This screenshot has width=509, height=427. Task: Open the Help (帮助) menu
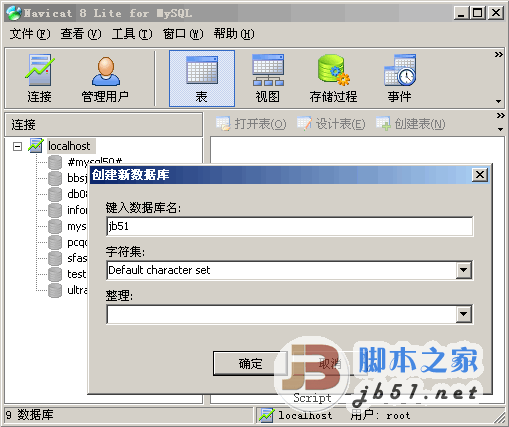coord(234,34)
